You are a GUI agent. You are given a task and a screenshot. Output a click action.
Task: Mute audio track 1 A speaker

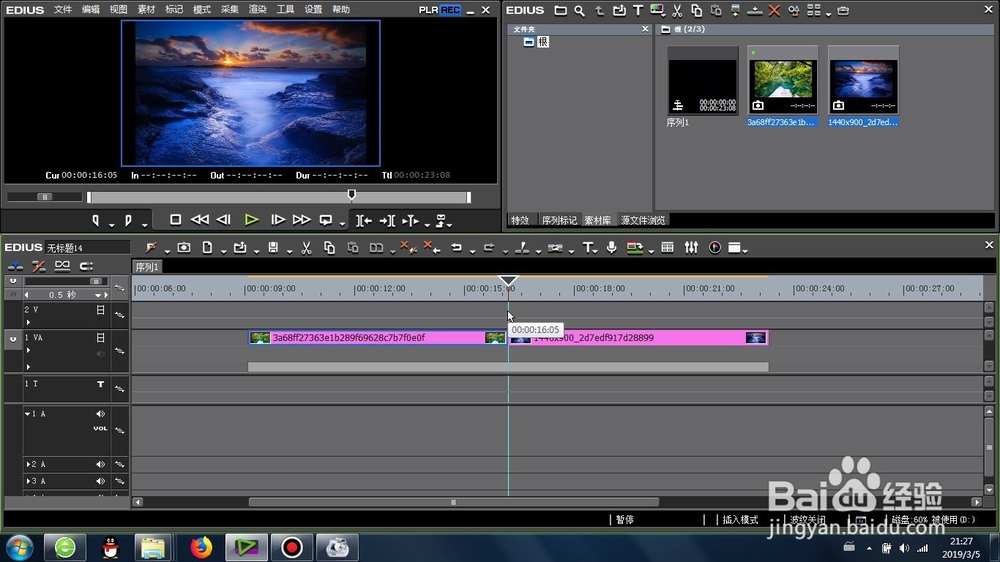coord(100,414)
